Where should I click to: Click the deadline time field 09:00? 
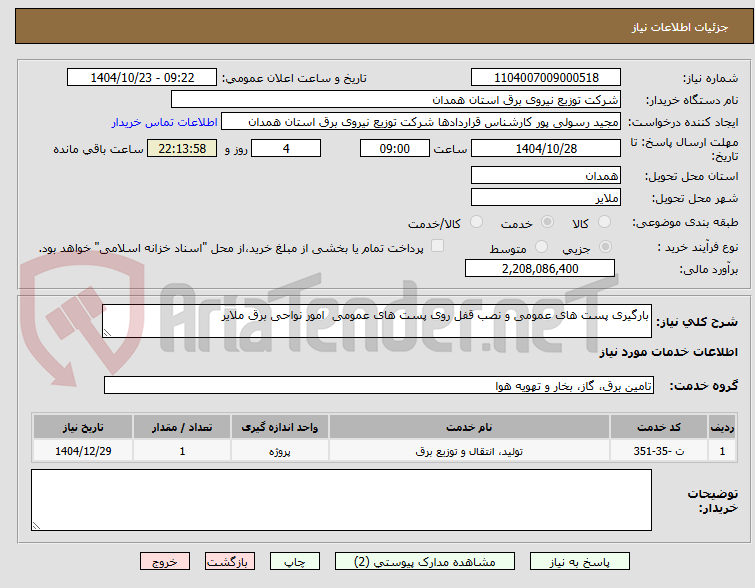[x=395, y=148]
